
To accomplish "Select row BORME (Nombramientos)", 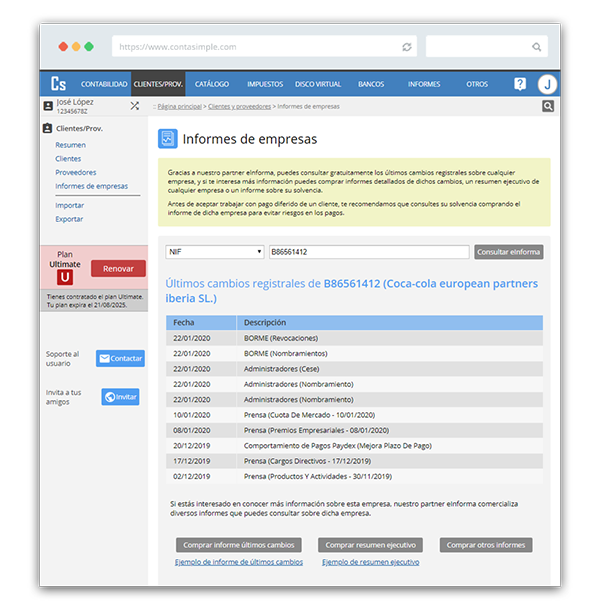I will 355,353.
